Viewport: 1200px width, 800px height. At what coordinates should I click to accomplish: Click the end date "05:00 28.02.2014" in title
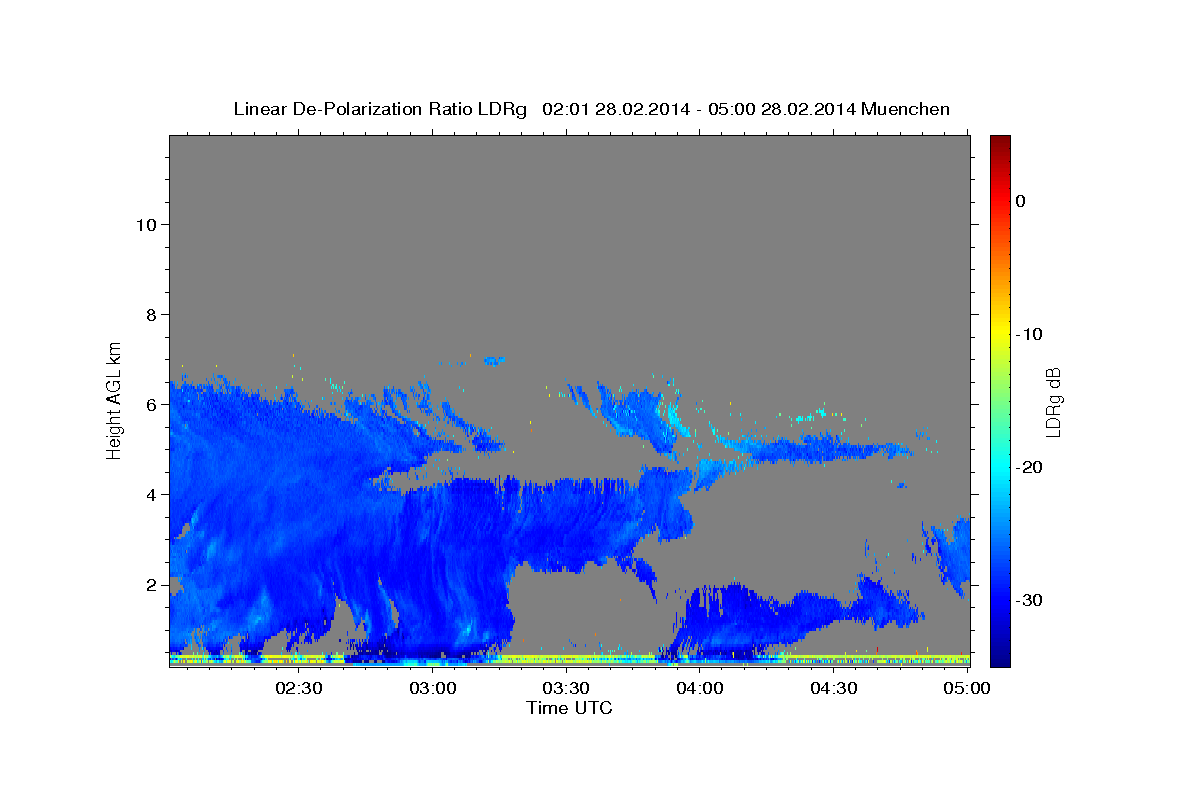[x=782, y=109]
